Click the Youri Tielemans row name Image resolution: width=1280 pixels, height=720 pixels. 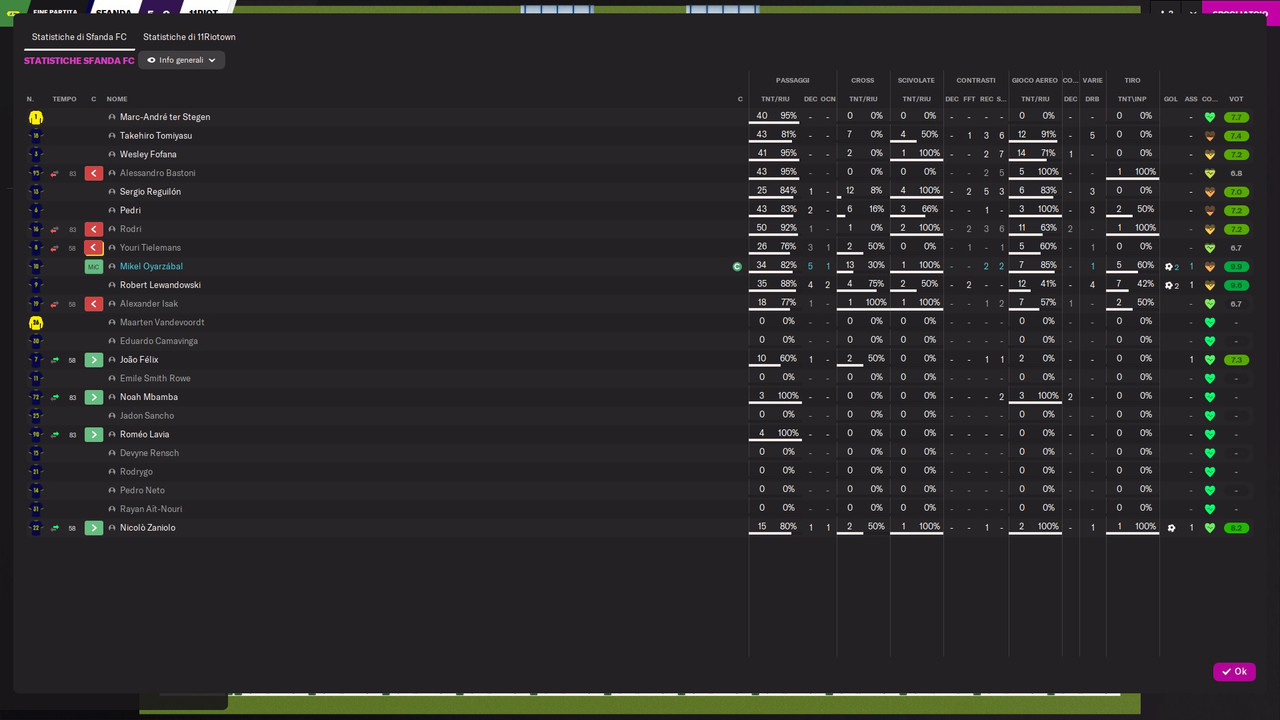coord(150,248)
